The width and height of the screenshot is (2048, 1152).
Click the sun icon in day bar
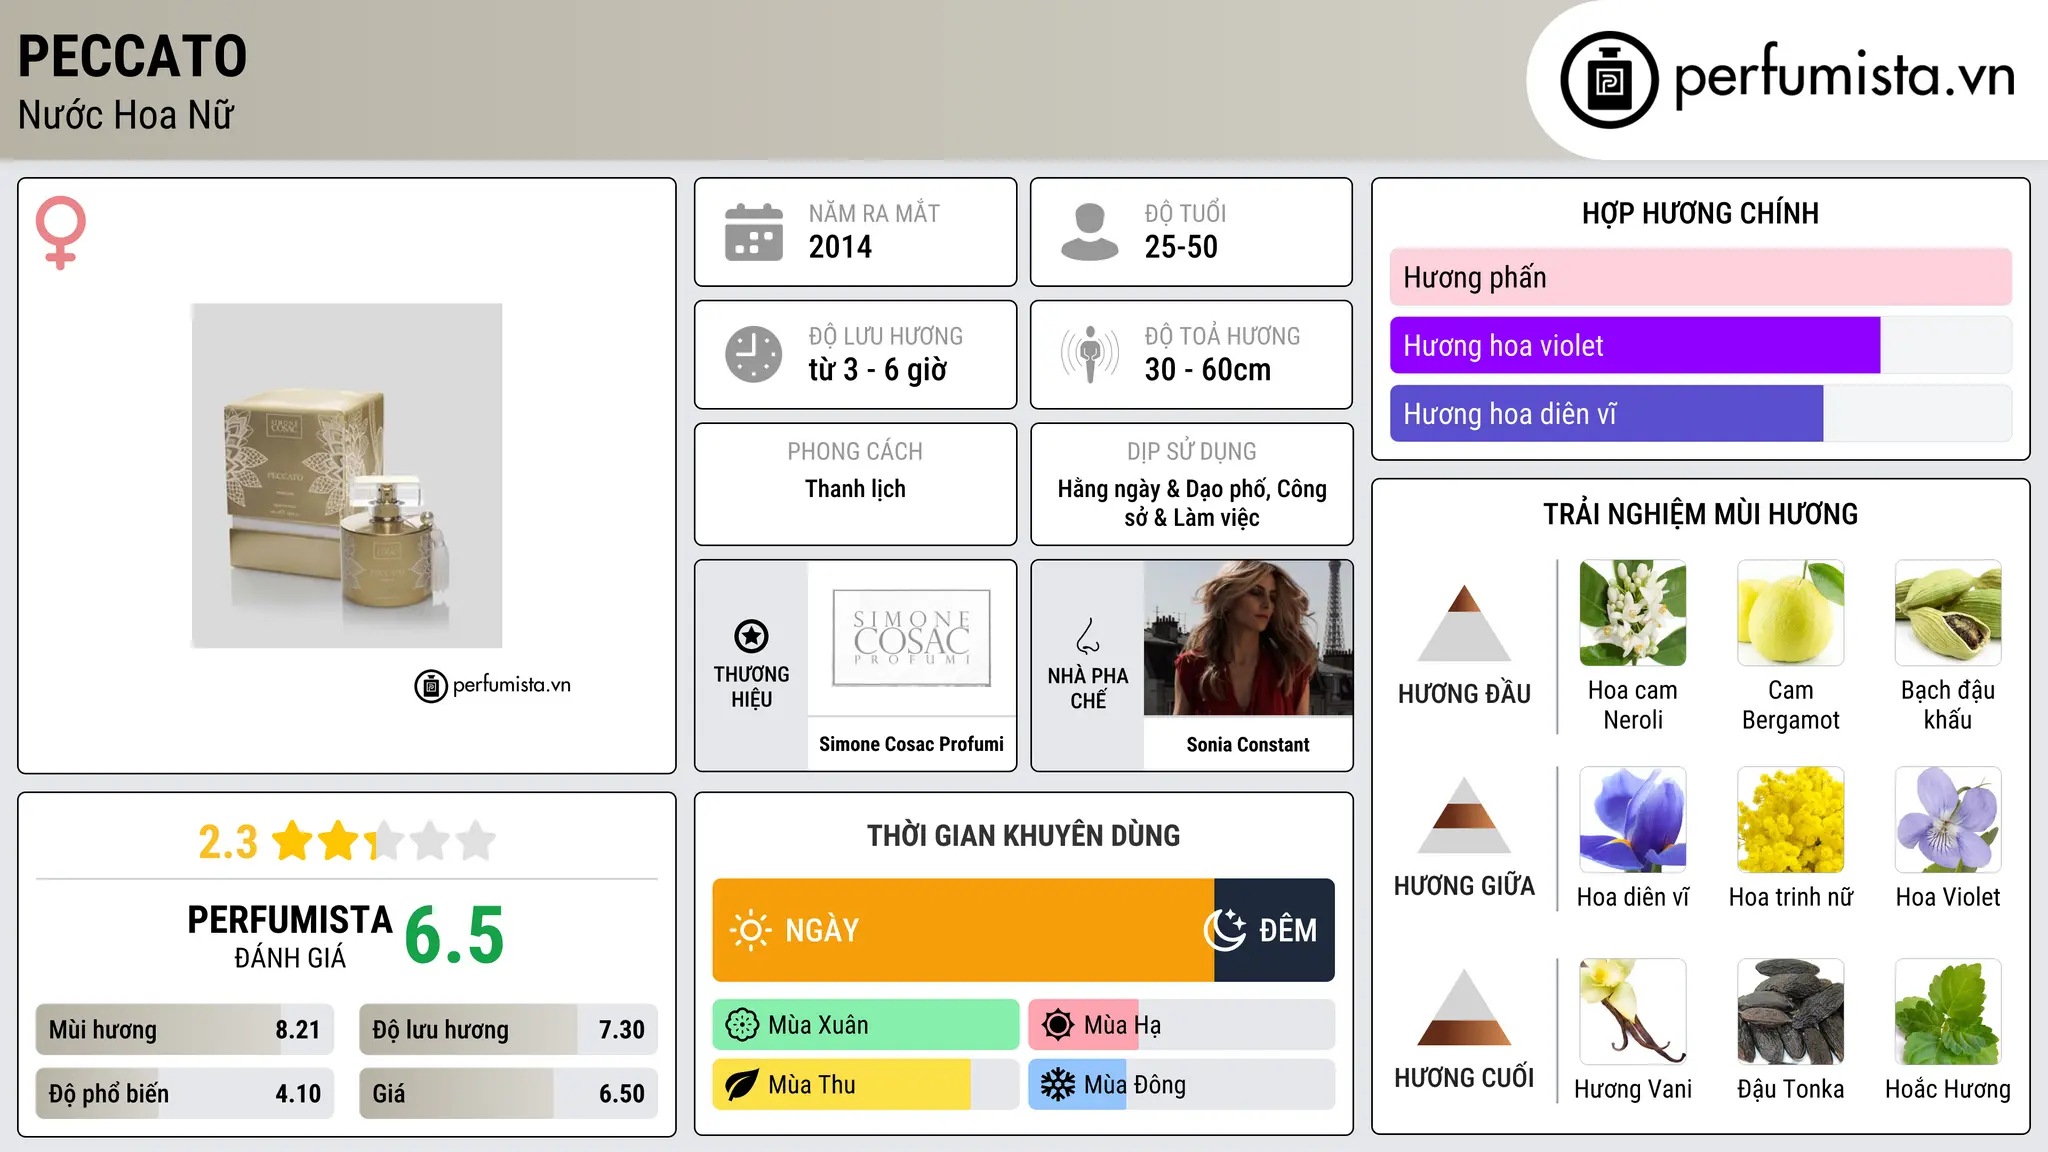click(750, 930)
